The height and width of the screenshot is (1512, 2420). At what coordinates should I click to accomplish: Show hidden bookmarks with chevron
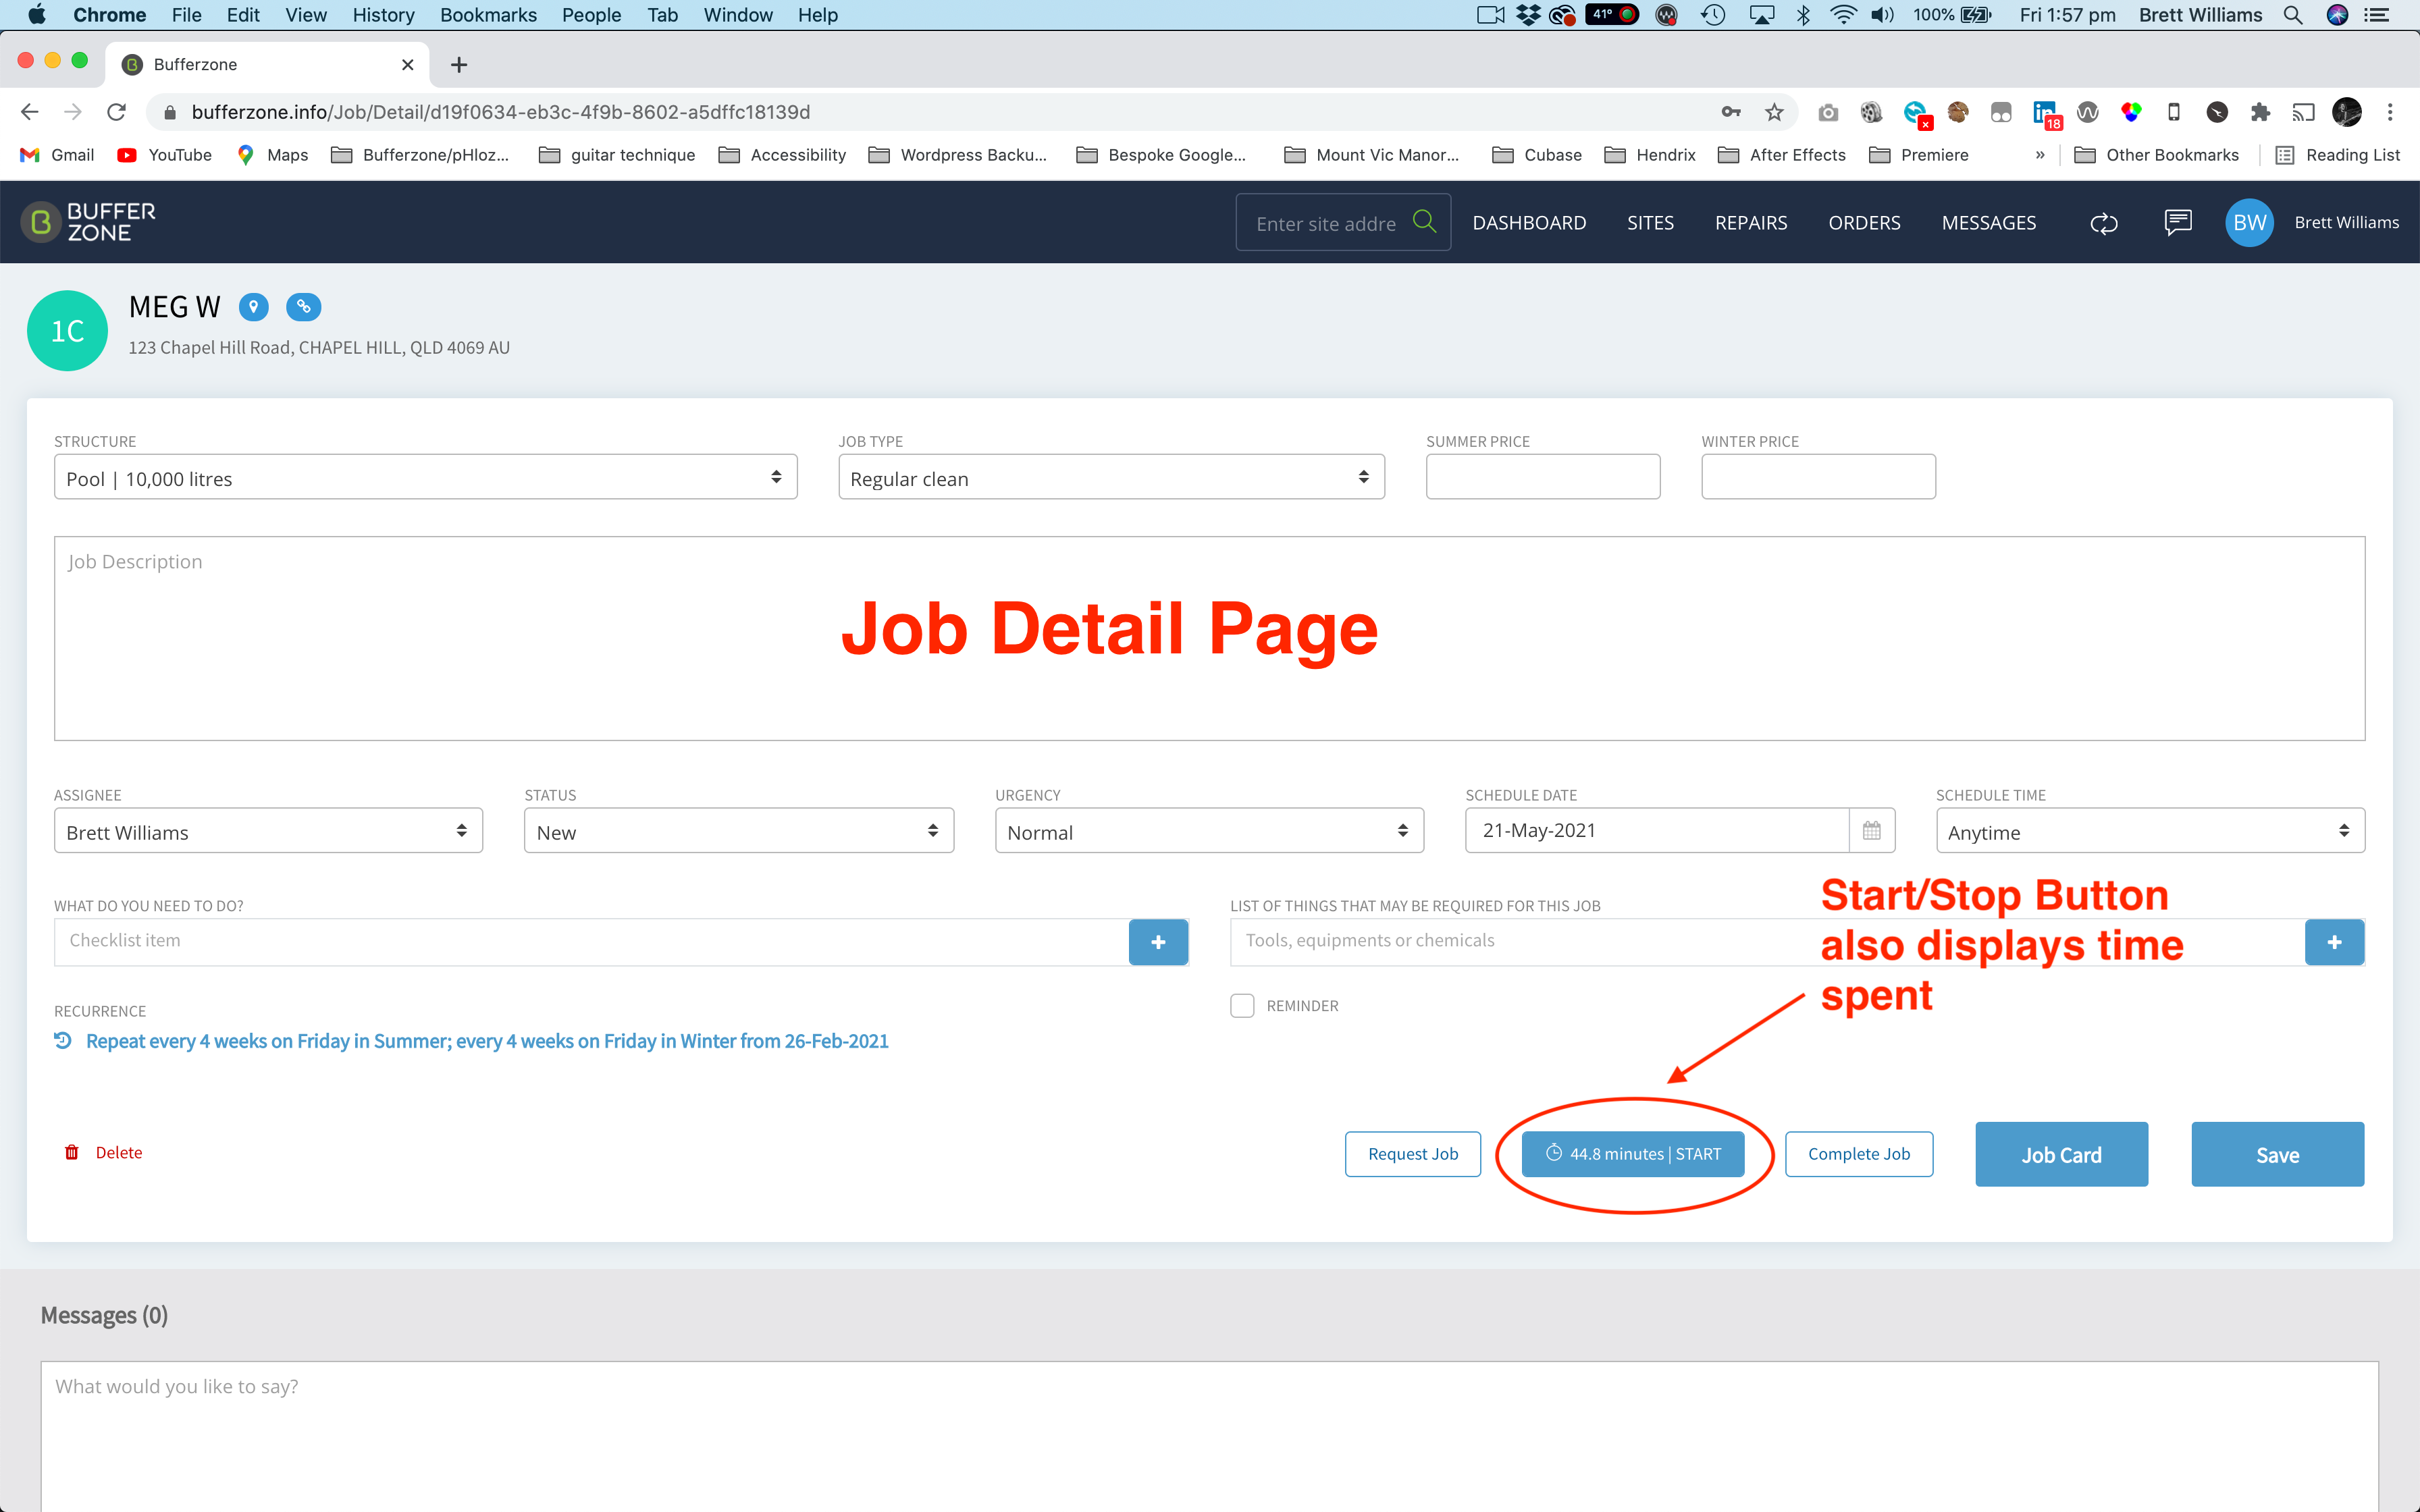pyautogui.click(x=2040, y=155)
